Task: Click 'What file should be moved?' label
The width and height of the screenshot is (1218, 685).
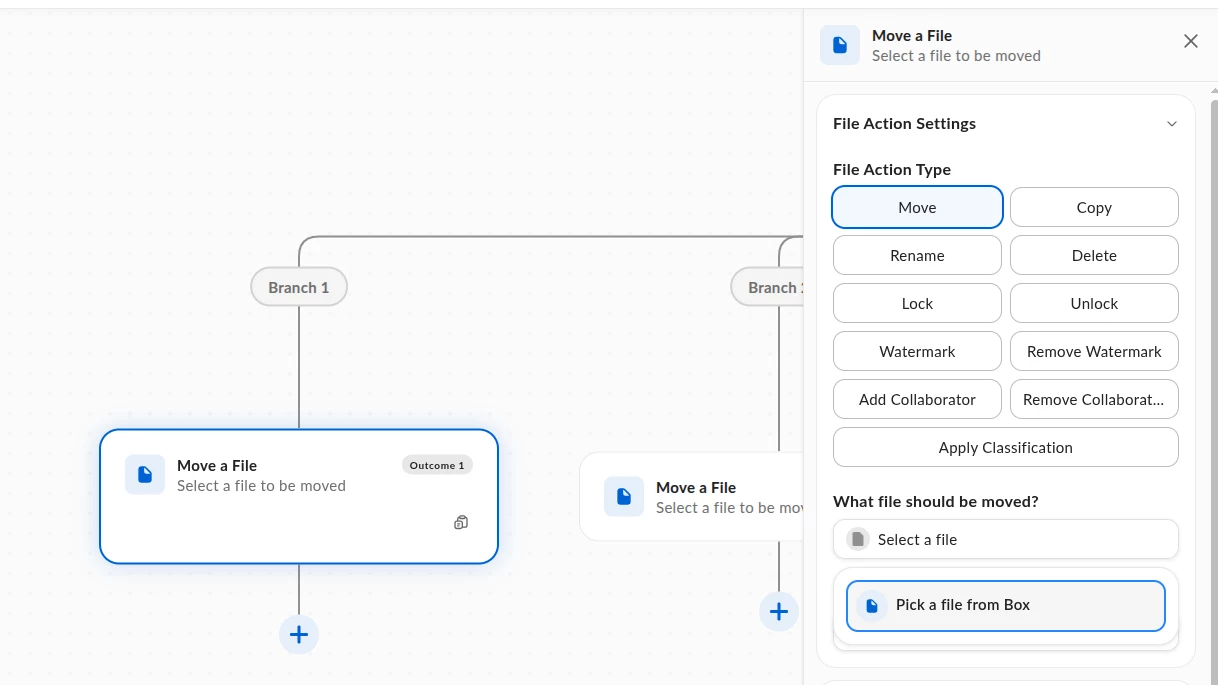Action: (936, 501)
